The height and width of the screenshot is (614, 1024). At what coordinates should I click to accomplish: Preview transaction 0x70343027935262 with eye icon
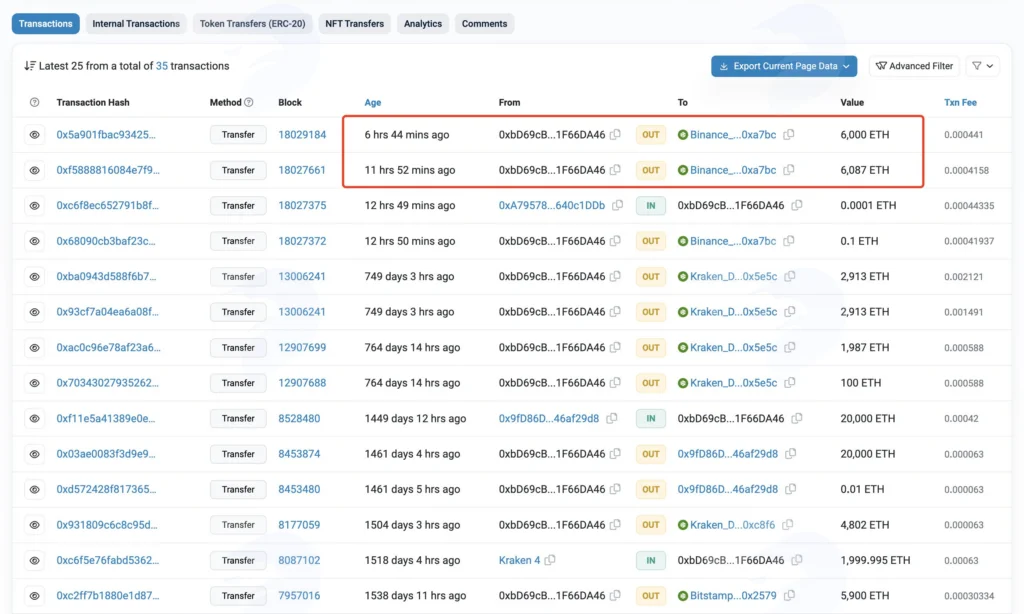pyautogui.click(x=35, y=383)
